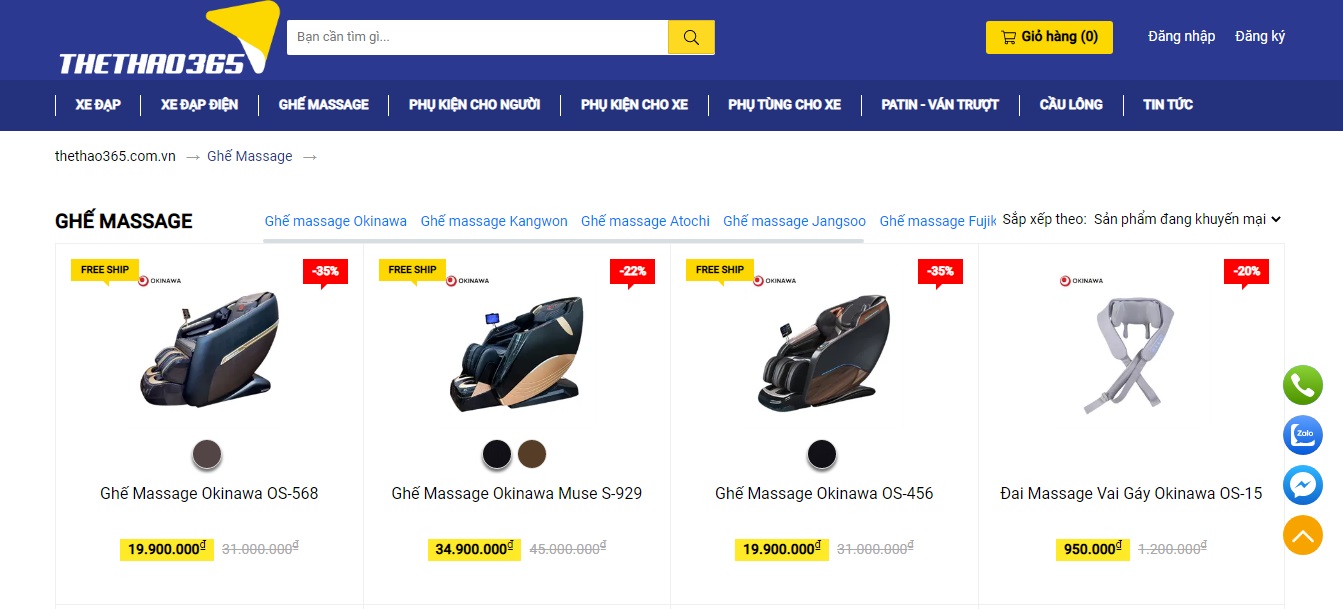Screen dimensions: 1343x609
Task: Select the PATIN - VÁN TRƯỢT menu
Action: tap(940, 104)
